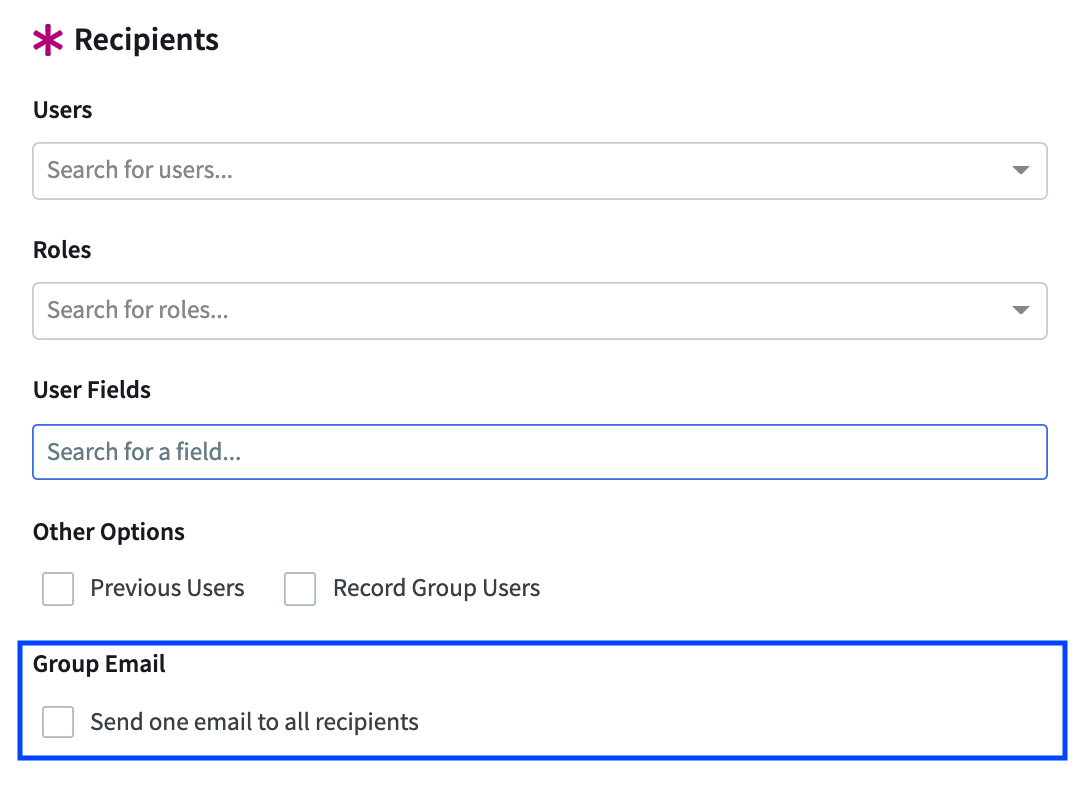Select the User Fields search box
The width and height of the screenshot is (1082, 788).
point(540,452)
